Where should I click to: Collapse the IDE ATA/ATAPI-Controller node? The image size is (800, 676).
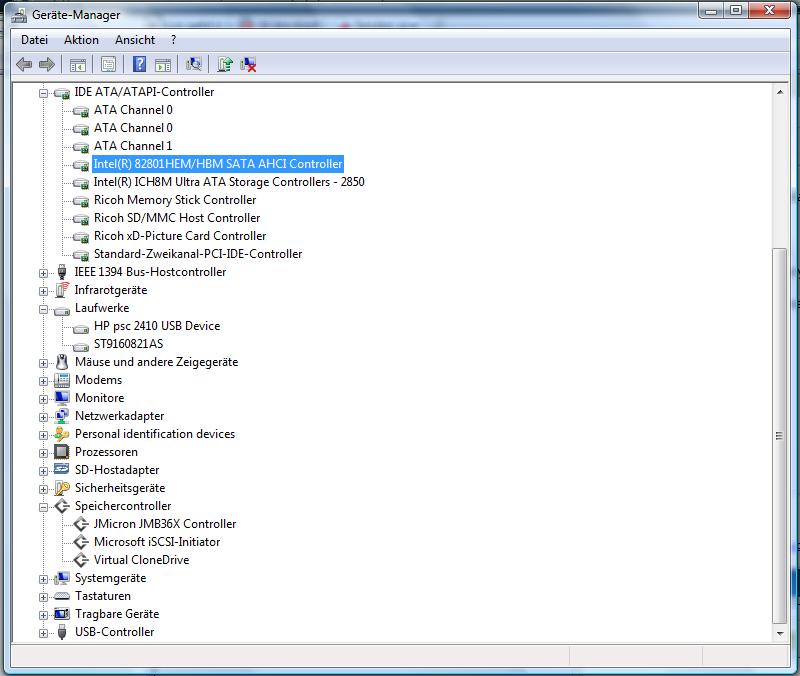click(43, 93)
